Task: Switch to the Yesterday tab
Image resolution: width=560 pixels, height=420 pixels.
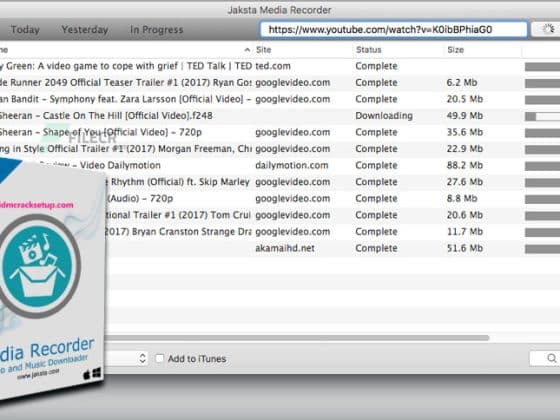Action: (85, 30)
